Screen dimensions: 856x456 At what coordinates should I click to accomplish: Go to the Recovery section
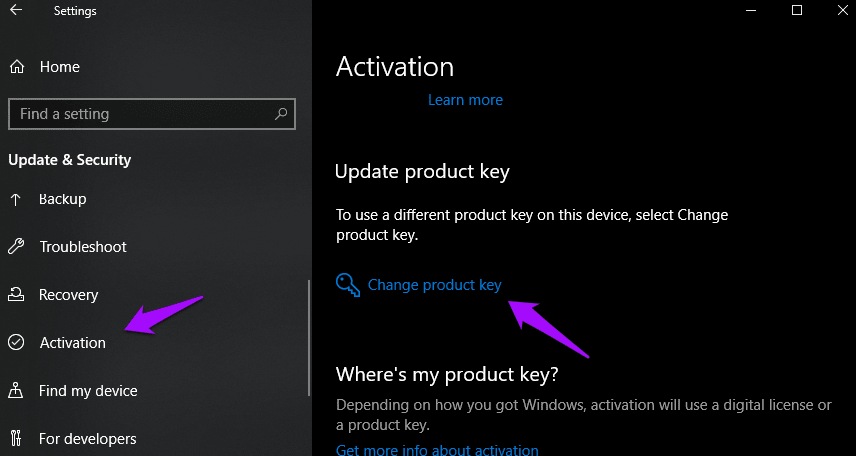[69, 295]
